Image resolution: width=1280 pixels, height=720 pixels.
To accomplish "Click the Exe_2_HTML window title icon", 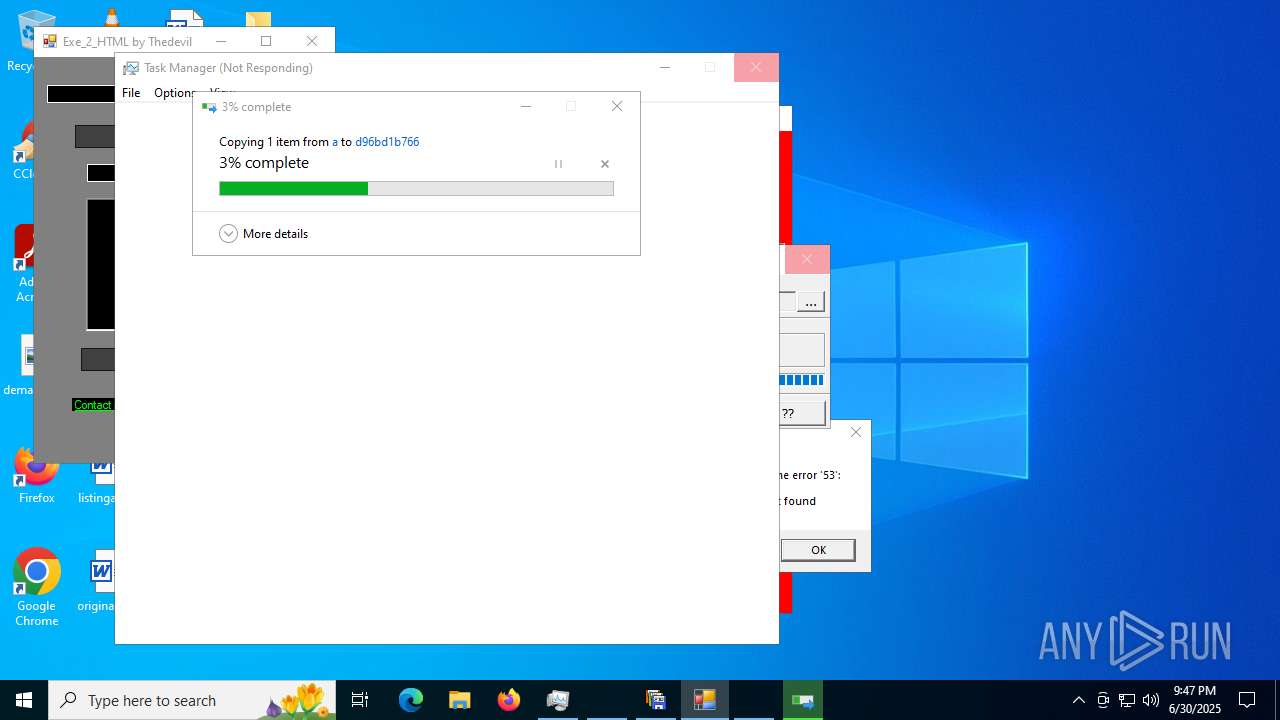I will tap(50, 41).
